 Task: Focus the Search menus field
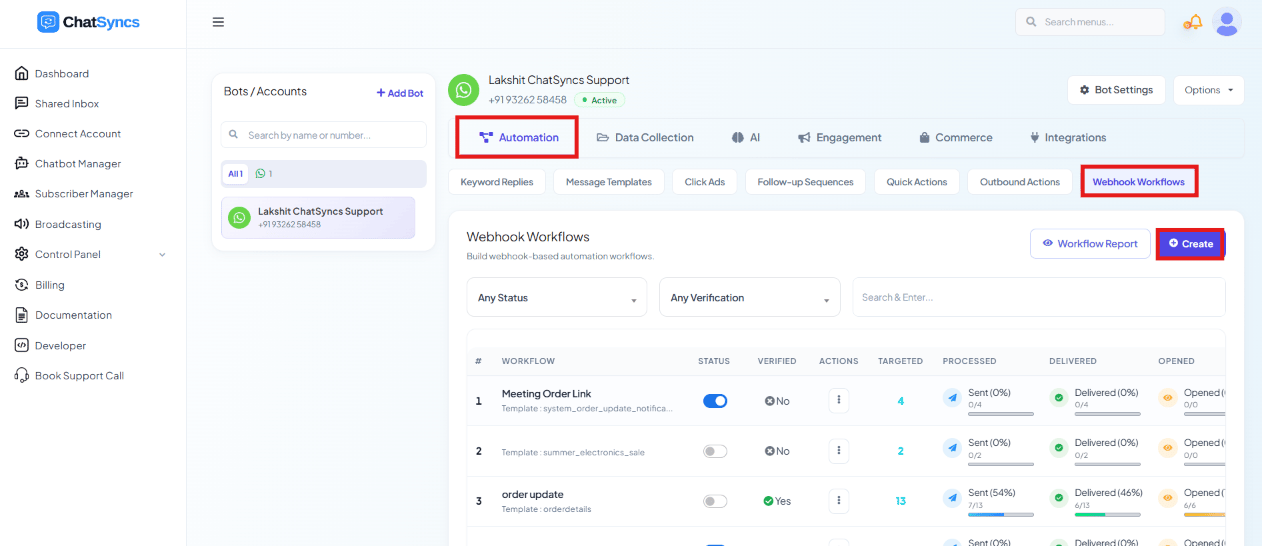click(x=1089, y=22)
